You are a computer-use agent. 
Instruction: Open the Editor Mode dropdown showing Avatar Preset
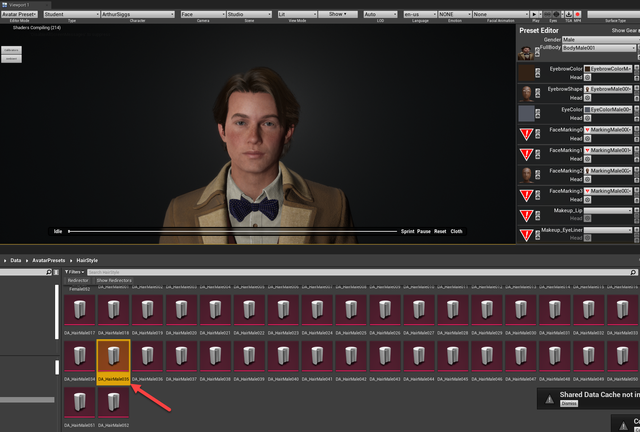pos(19,14)
